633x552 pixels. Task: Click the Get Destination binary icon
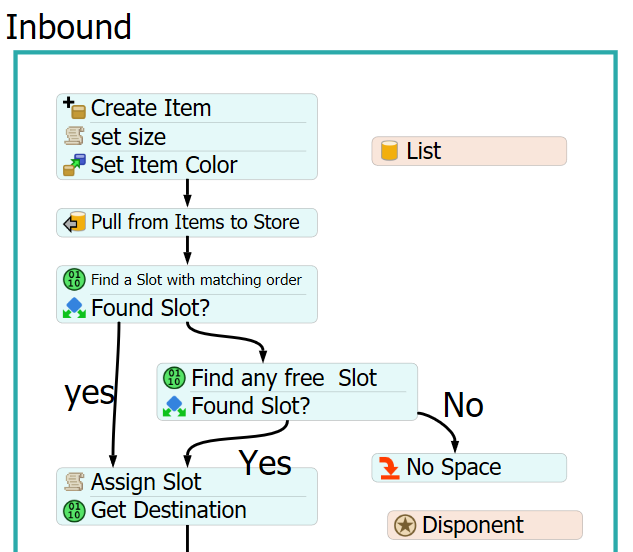74,510
